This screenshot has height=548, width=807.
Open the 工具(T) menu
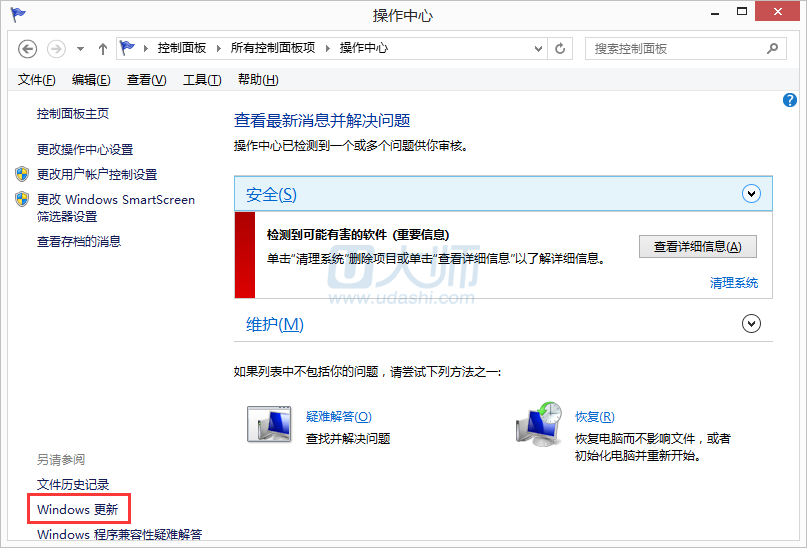click(x=202, y=80)
